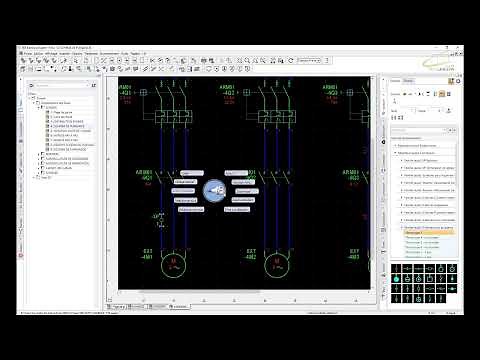Open the Affichage menu

pos(51,53)
